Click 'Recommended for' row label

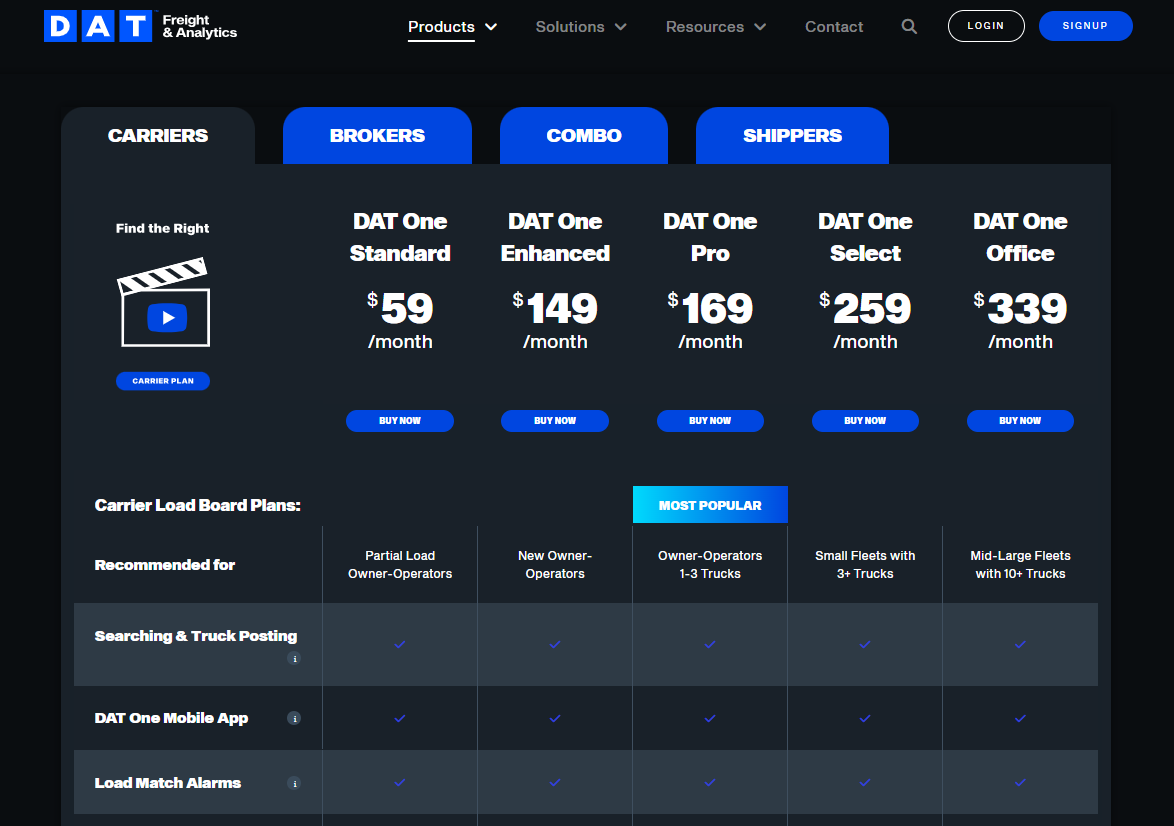pos(165,565)
